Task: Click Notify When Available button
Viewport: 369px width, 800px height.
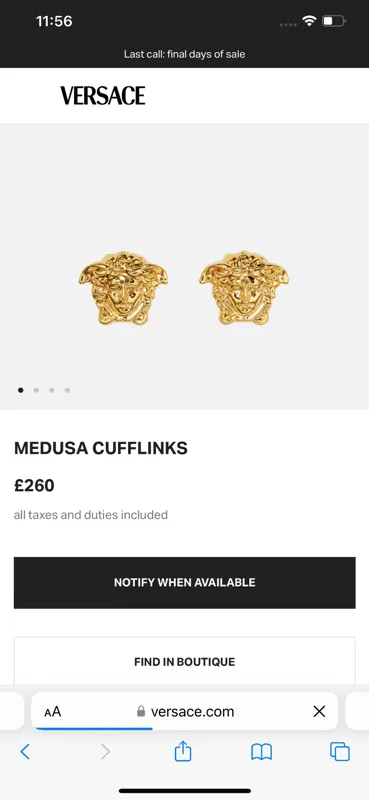Action: coord(185,583)
